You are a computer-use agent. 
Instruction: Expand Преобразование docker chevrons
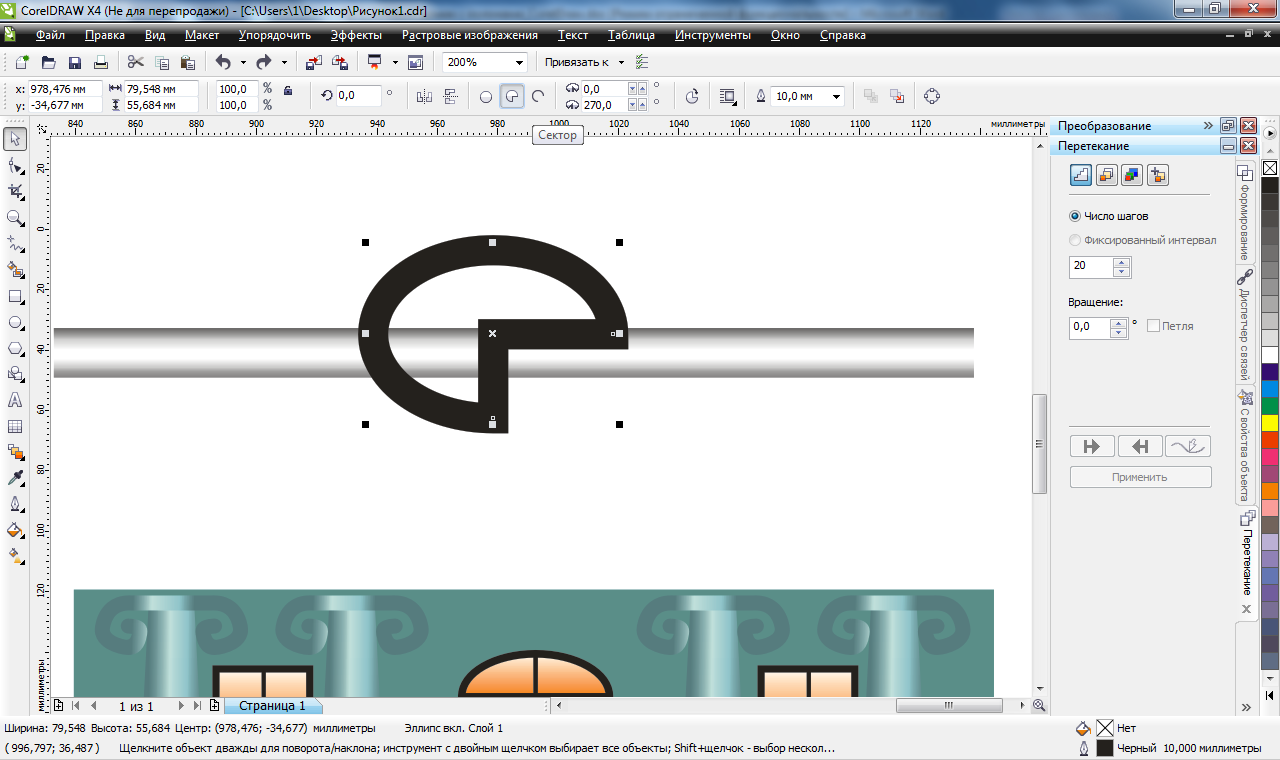[x=1208, y=126]
